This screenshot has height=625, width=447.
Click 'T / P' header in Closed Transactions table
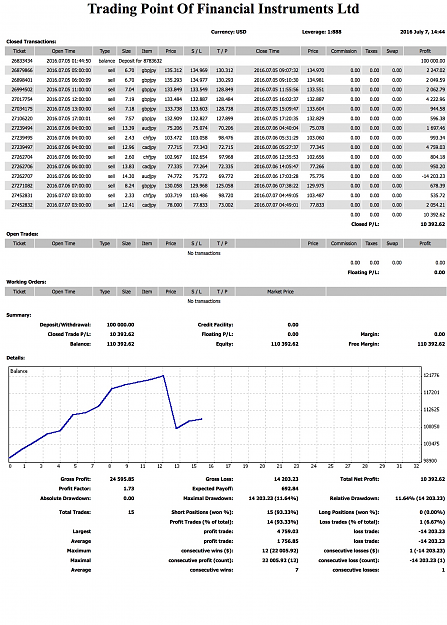(x=222, y=51)
